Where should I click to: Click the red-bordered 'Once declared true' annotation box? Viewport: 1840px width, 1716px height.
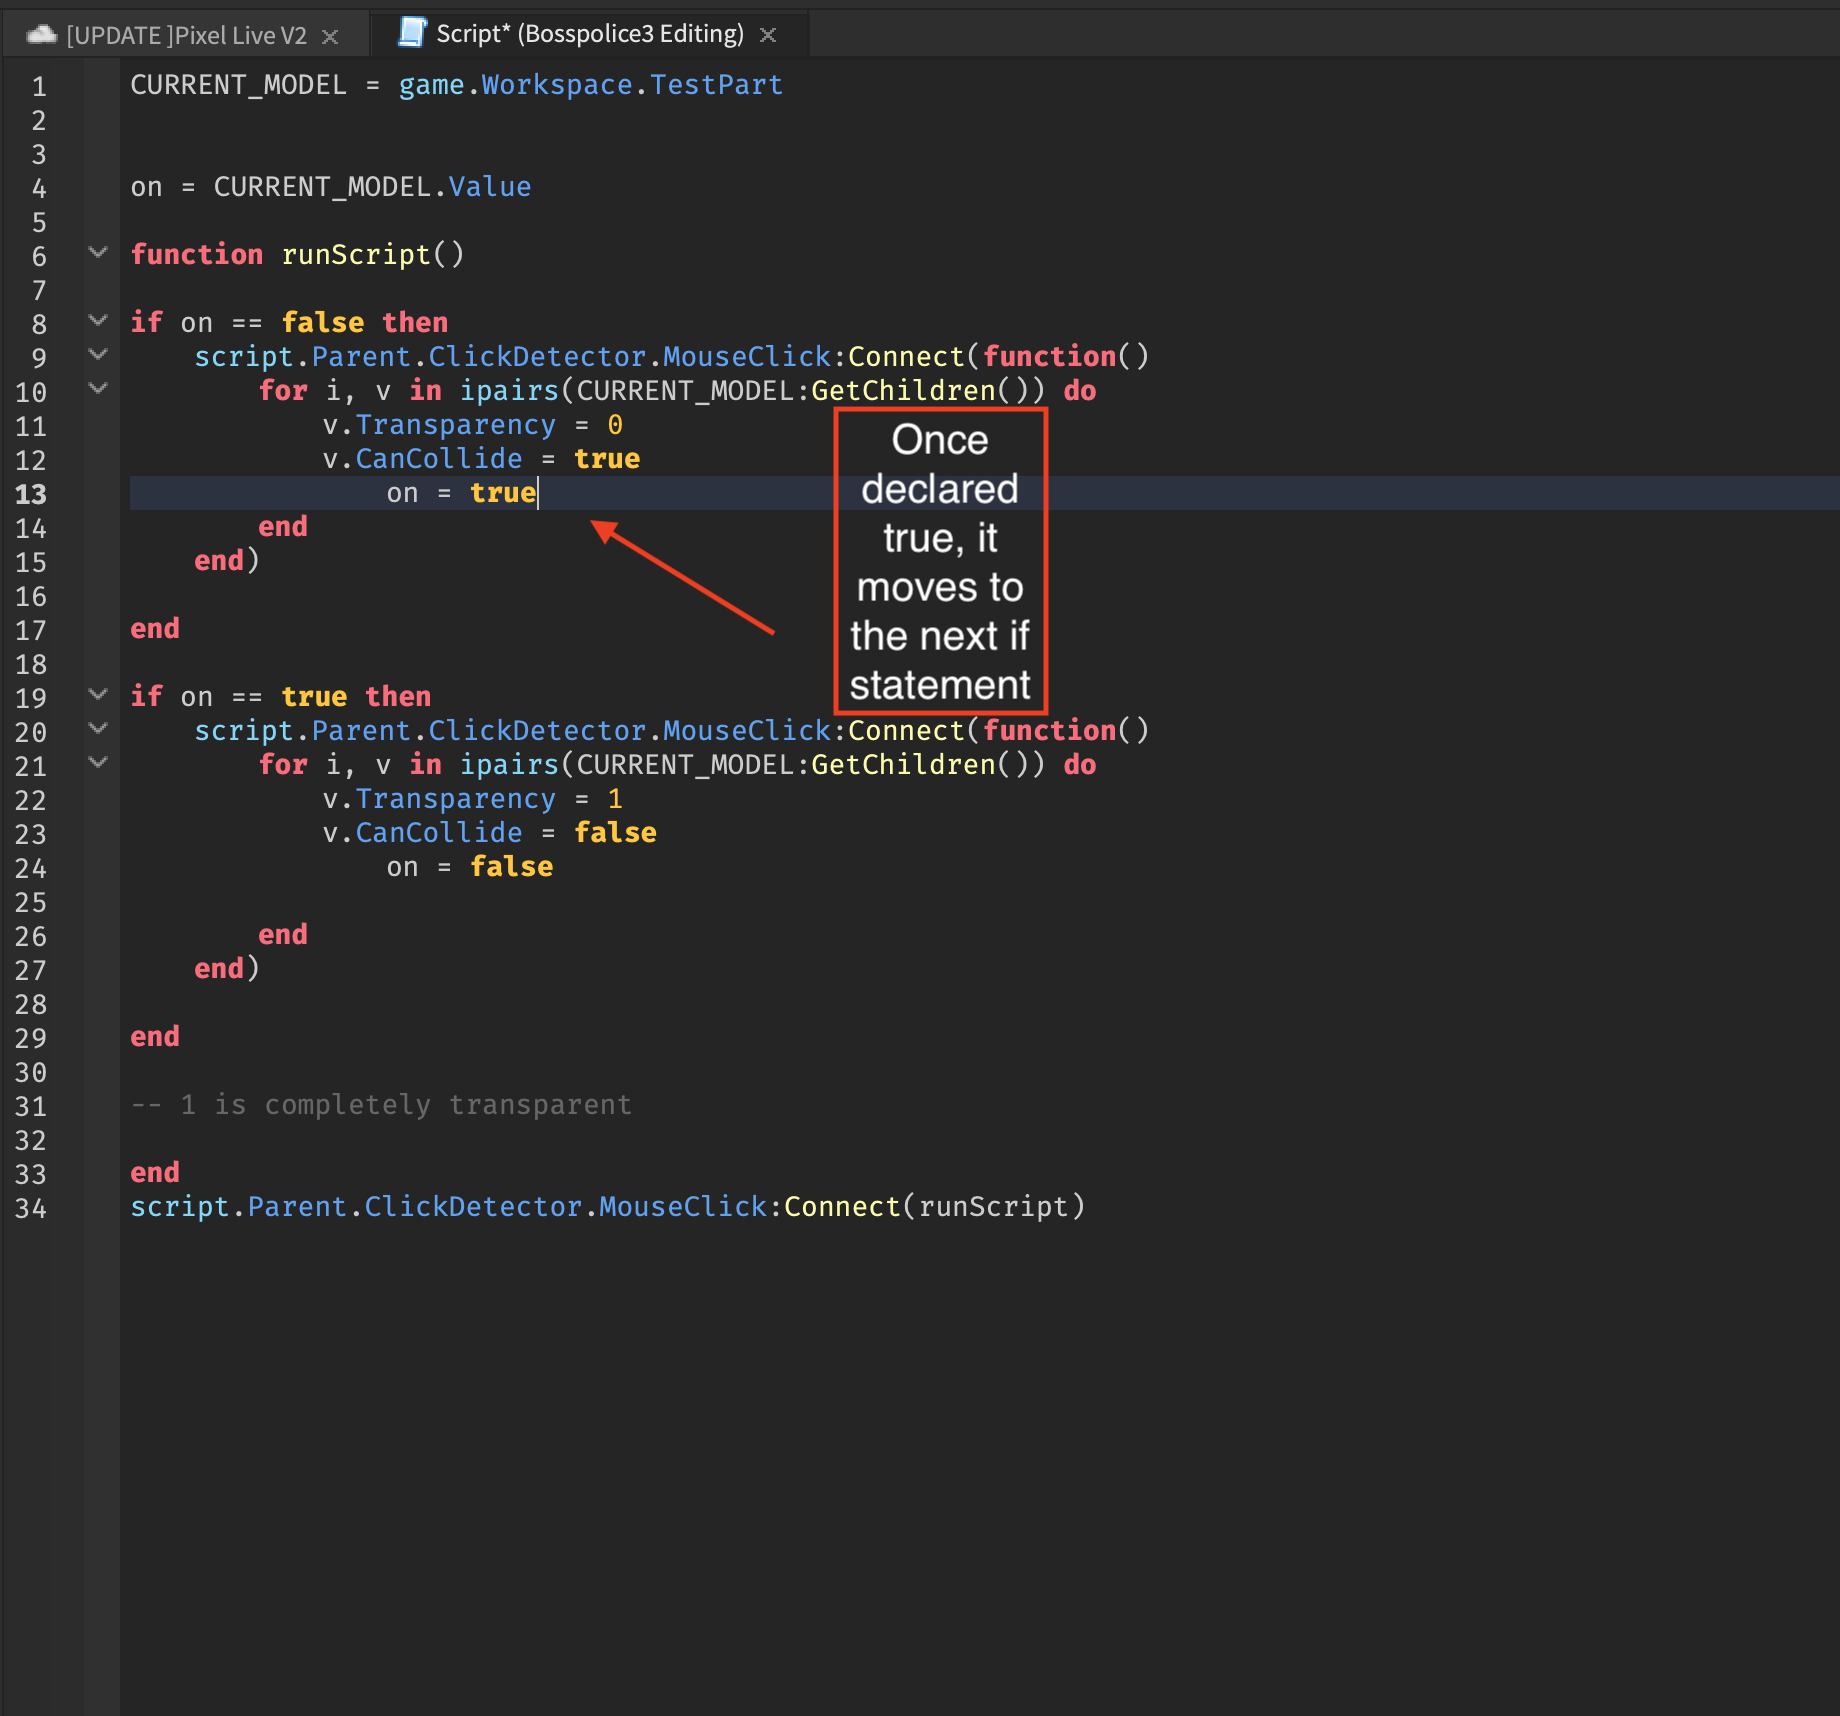940,561
